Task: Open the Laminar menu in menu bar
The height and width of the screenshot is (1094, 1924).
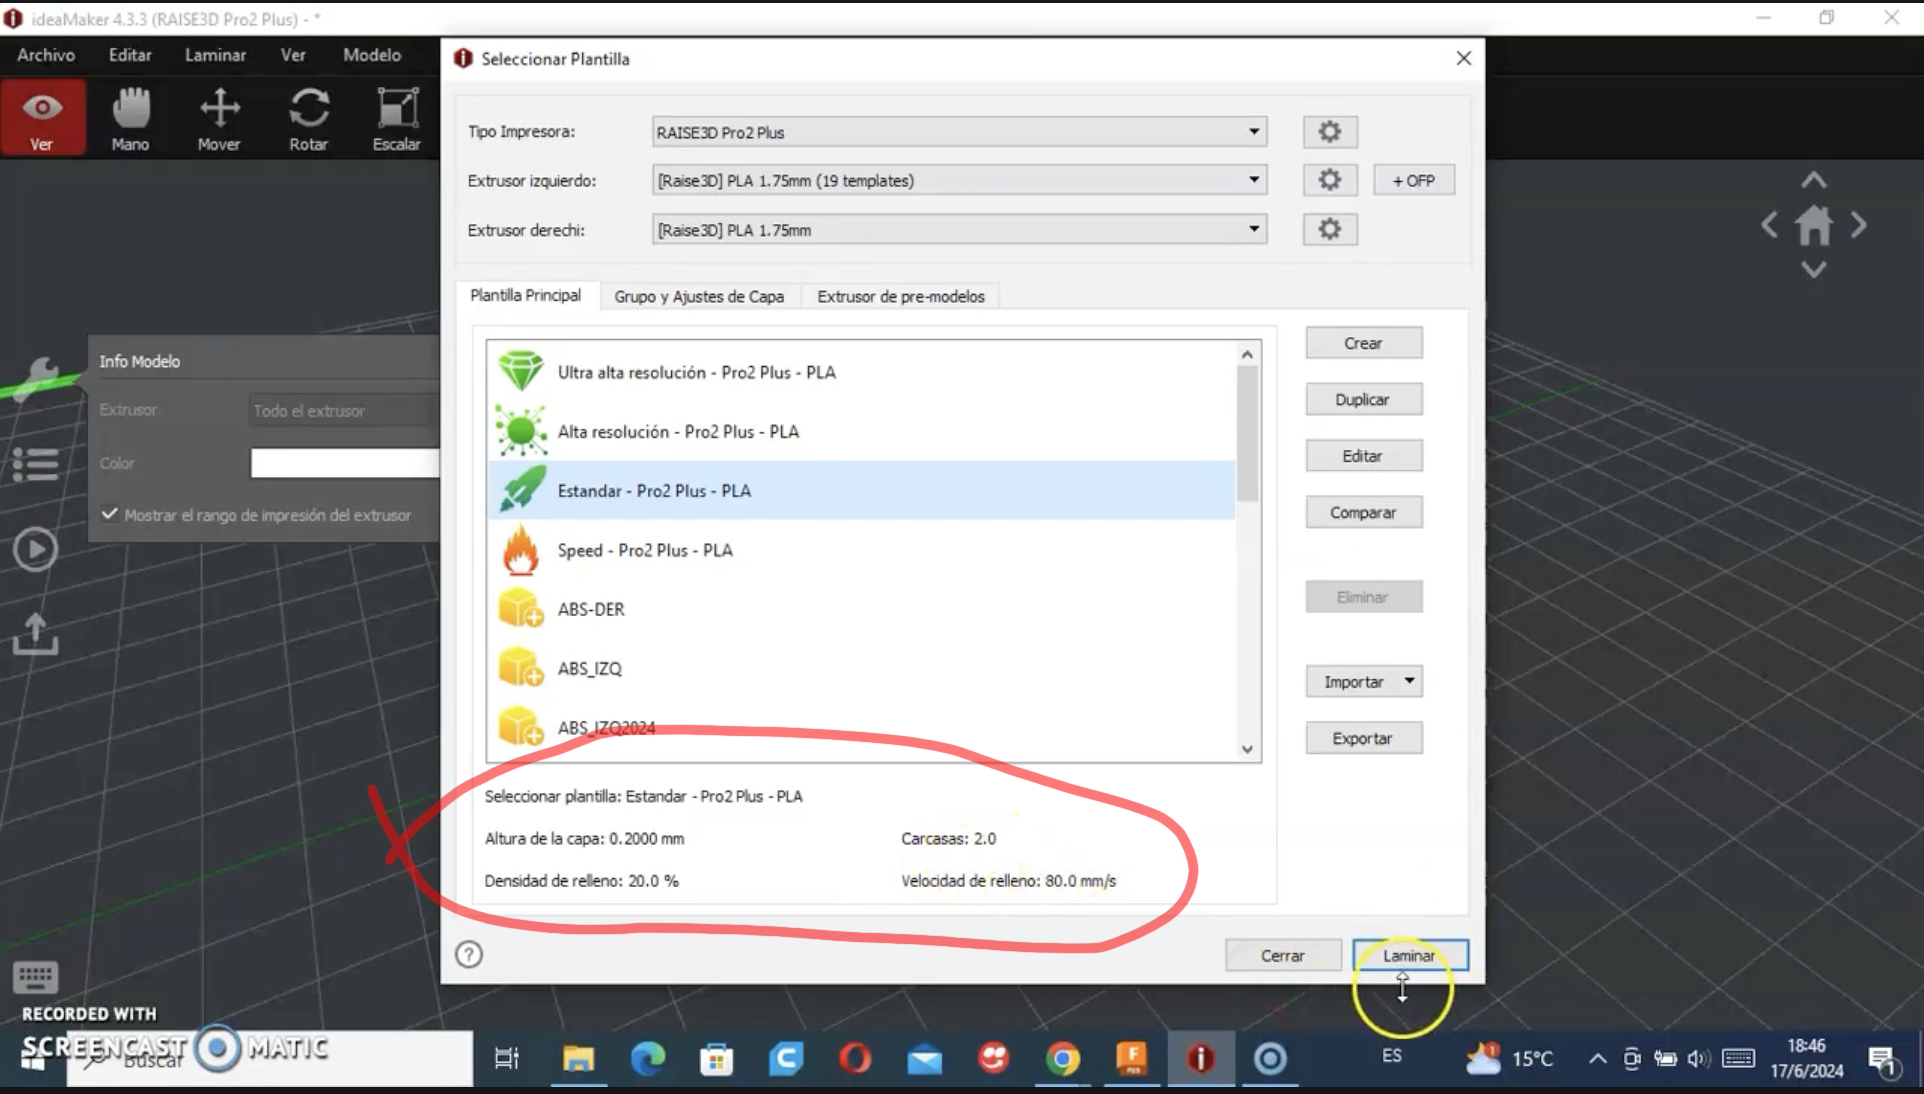Action: 215,55
